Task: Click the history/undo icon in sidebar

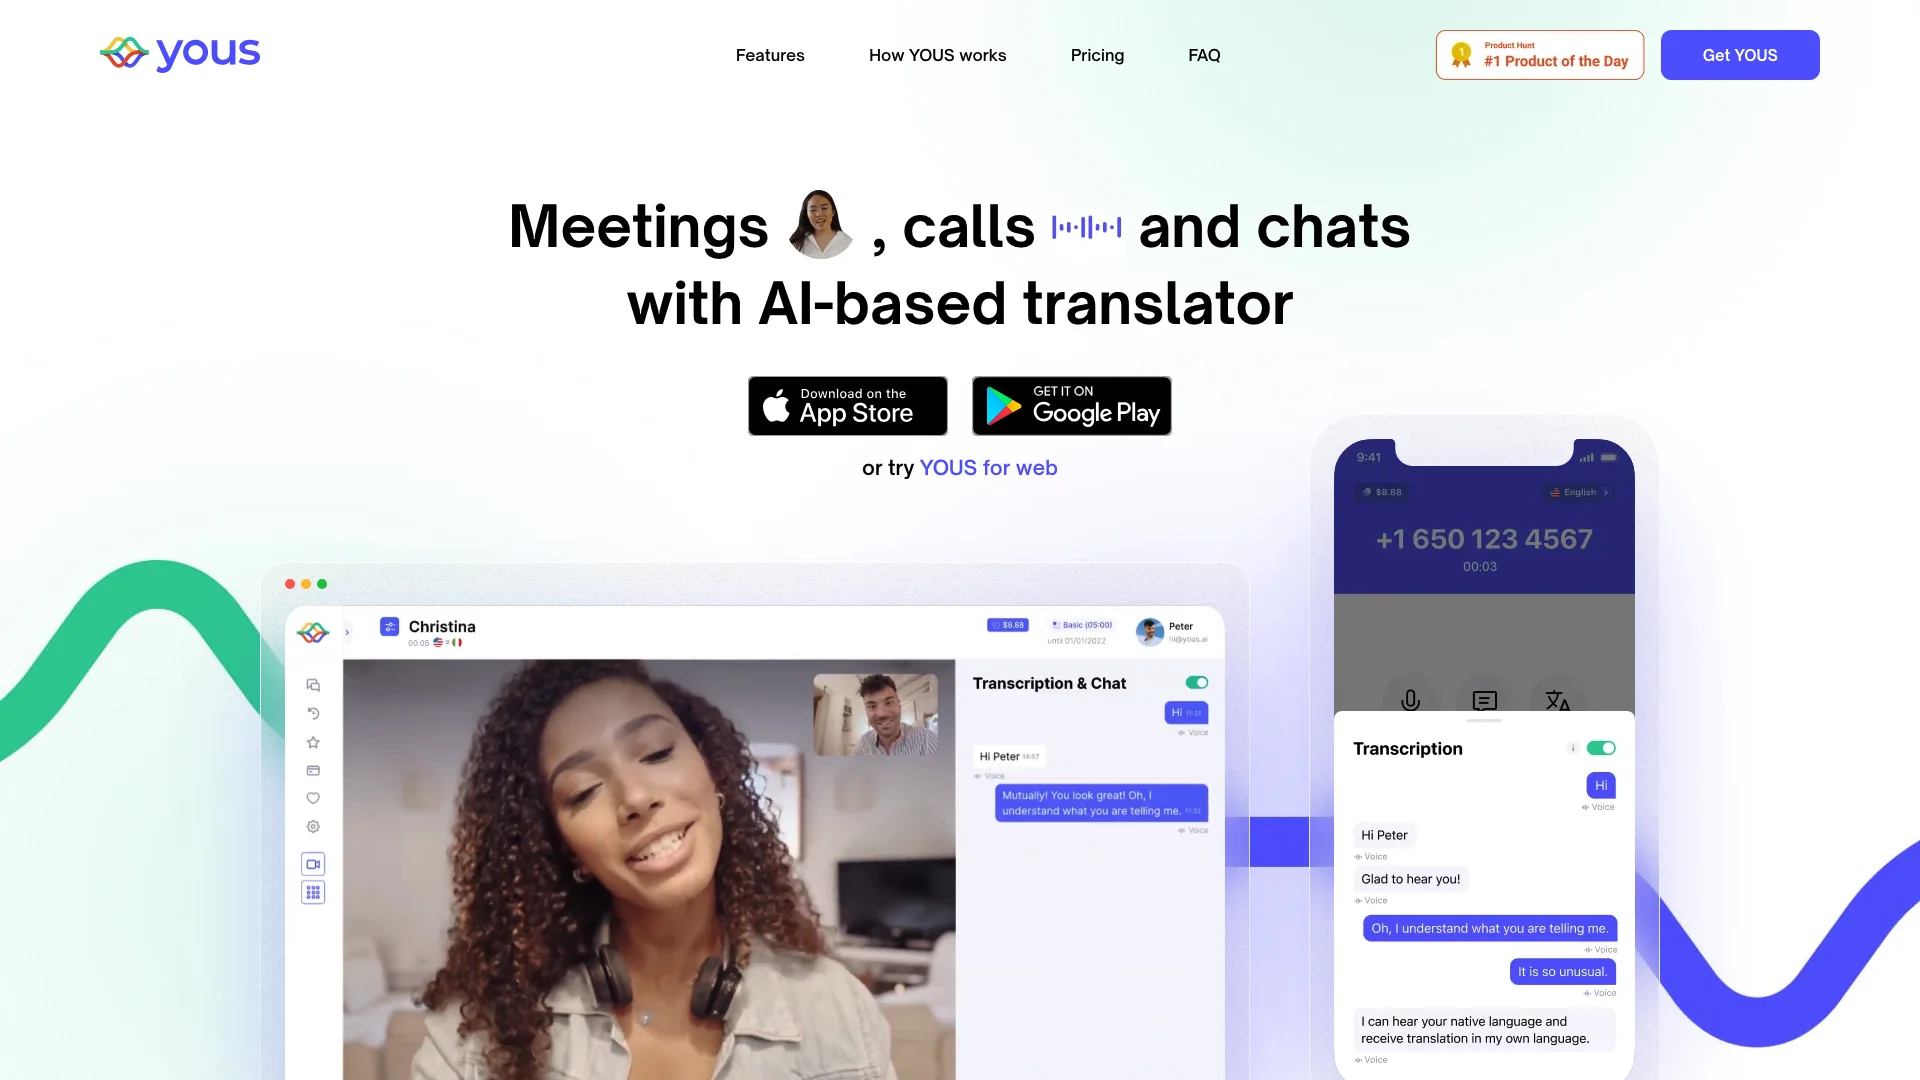Action: [x=313, y=713]
